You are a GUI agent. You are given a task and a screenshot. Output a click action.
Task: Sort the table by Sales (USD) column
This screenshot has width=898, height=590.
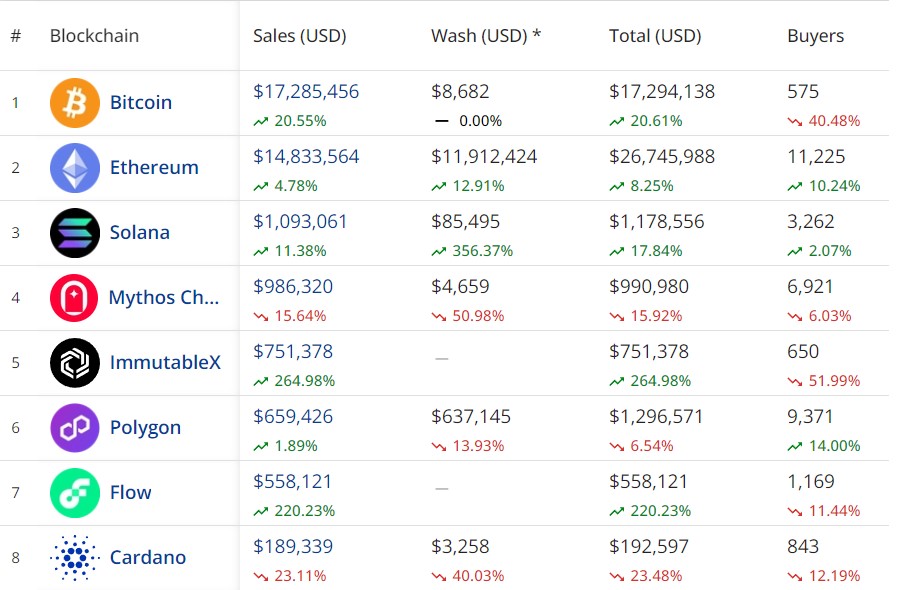pos(299,36)
